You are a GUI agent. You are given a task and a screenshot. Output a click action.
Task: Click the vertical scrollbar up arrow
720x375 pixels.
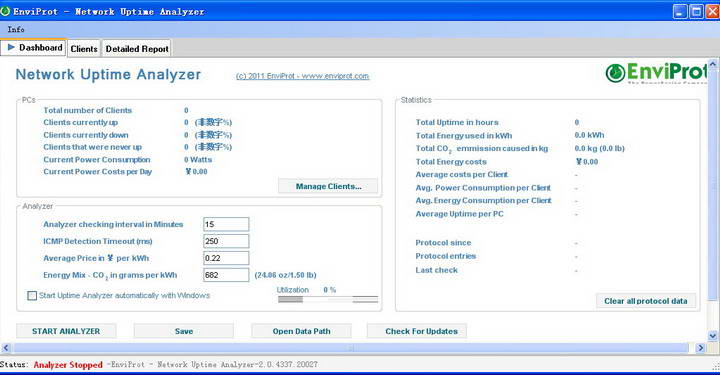[x=713, y=64]
